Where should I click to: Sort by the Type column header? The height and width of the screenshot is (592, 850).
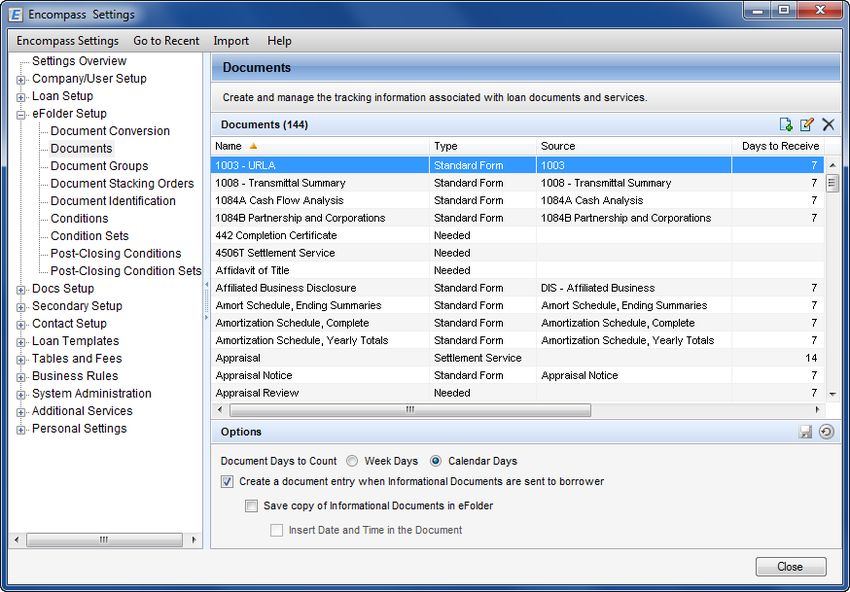[x=483, y=146]
